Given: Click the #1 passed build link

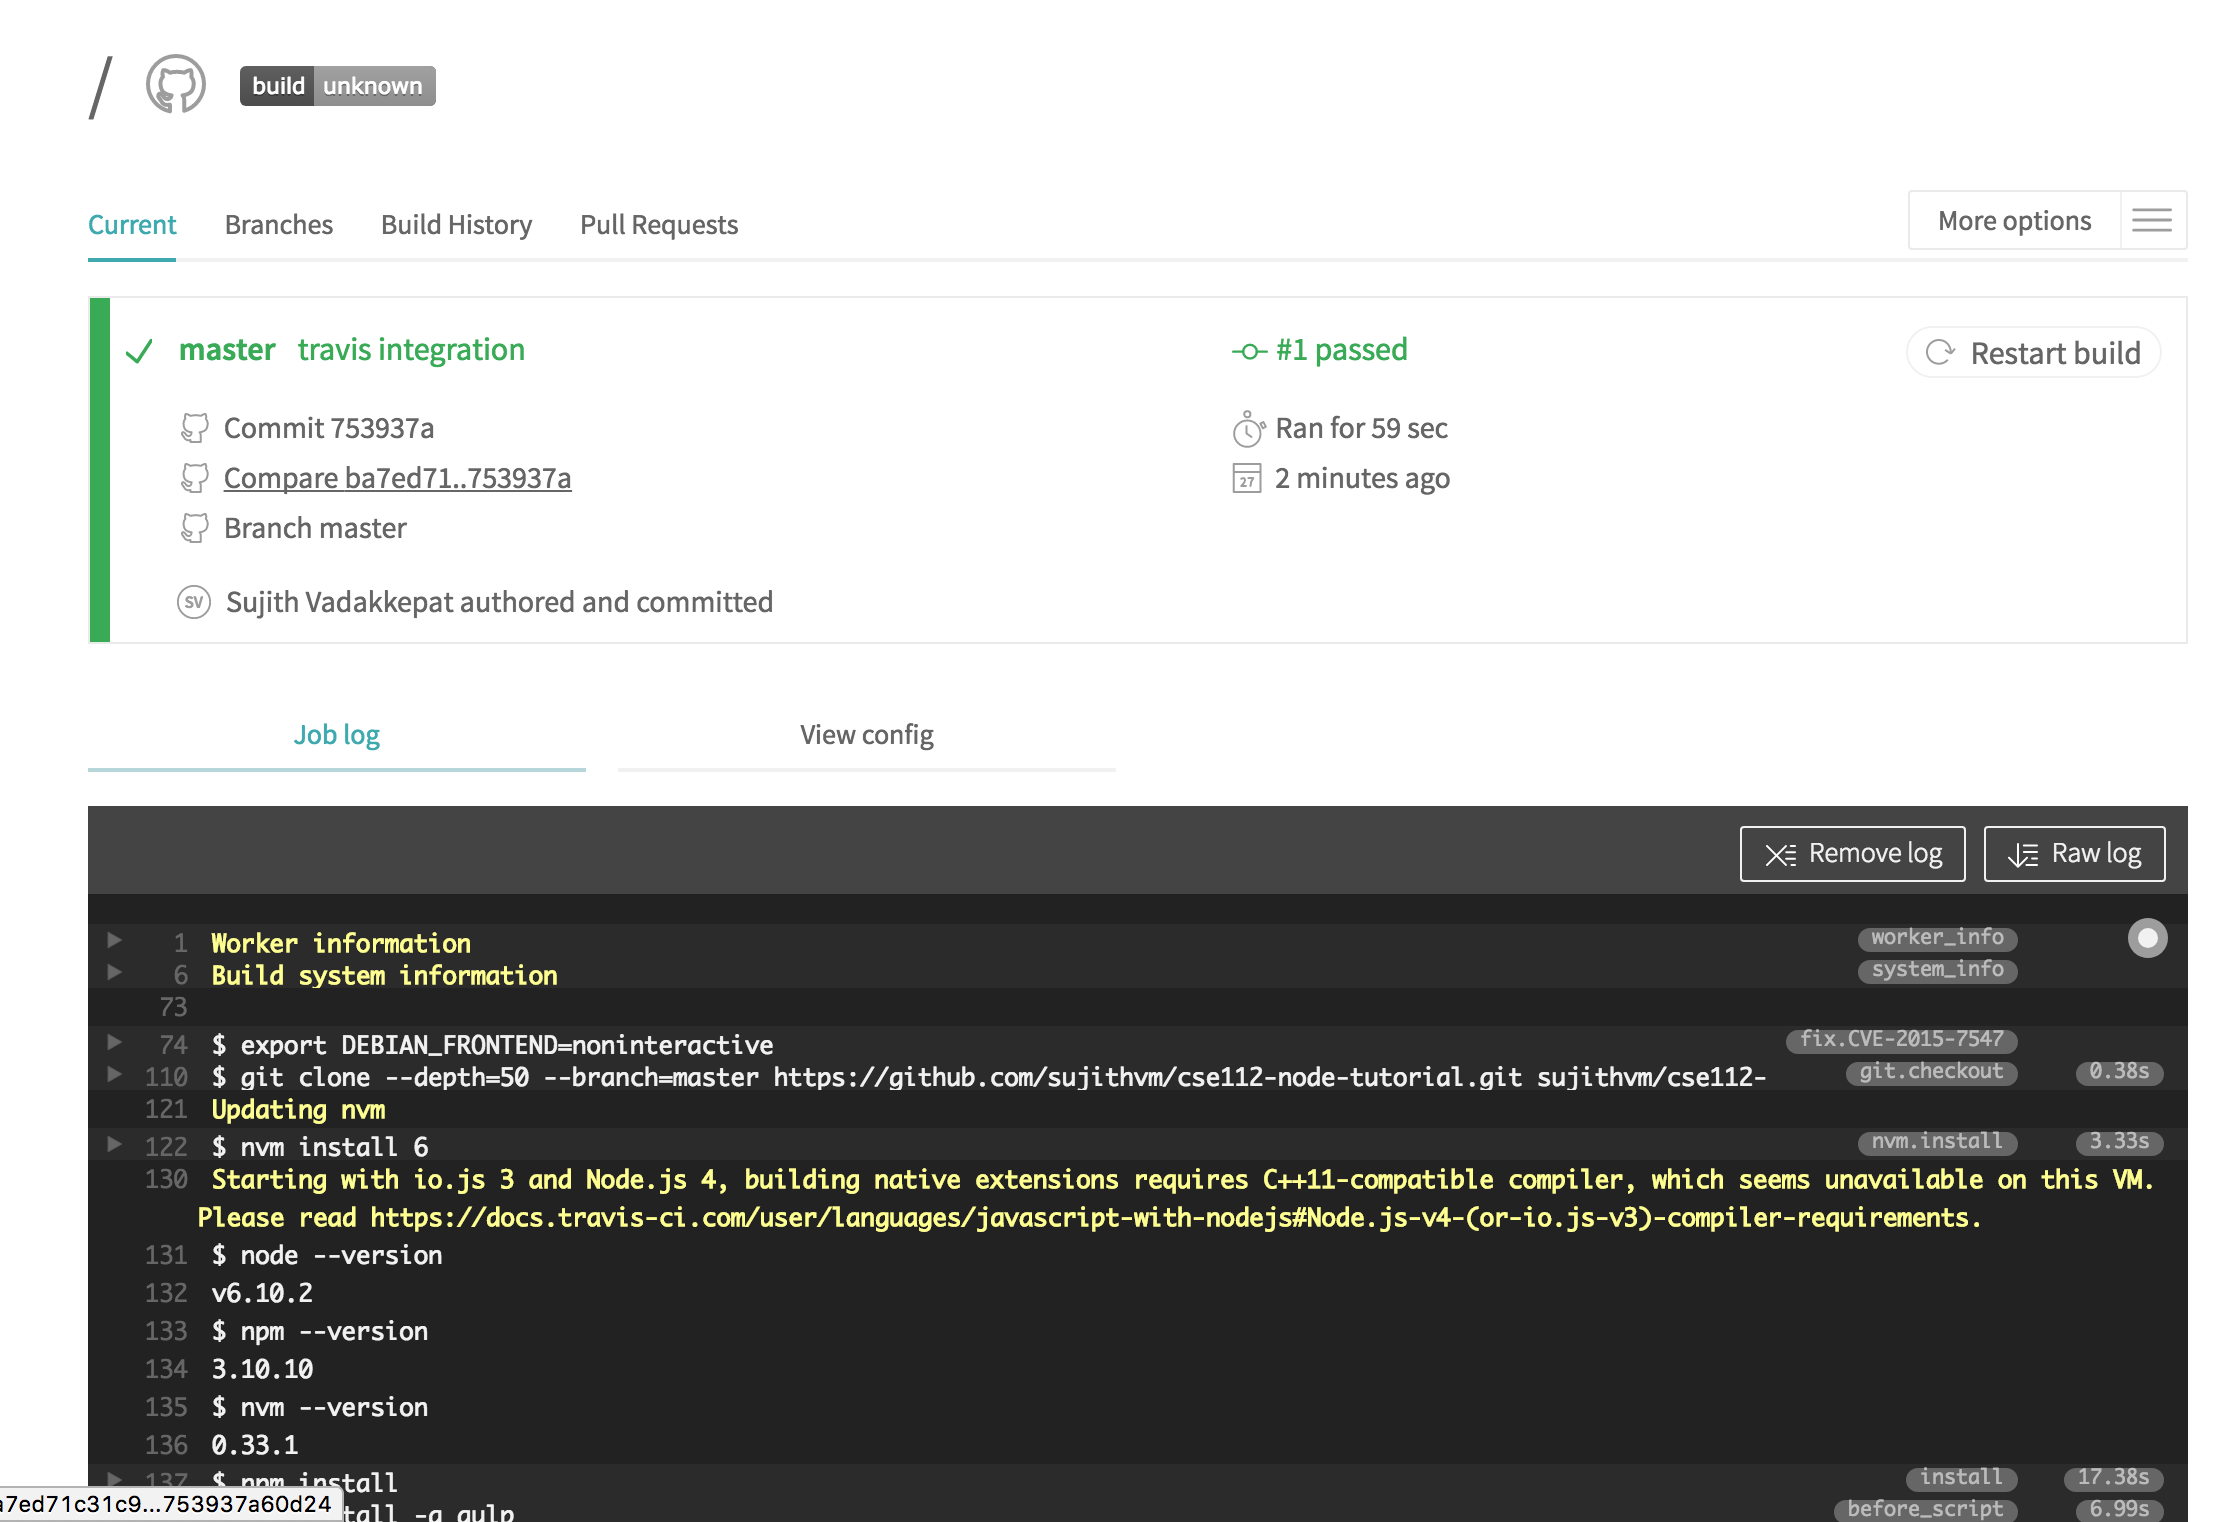Looking at the screenshot, I should tap(1341, 350).
